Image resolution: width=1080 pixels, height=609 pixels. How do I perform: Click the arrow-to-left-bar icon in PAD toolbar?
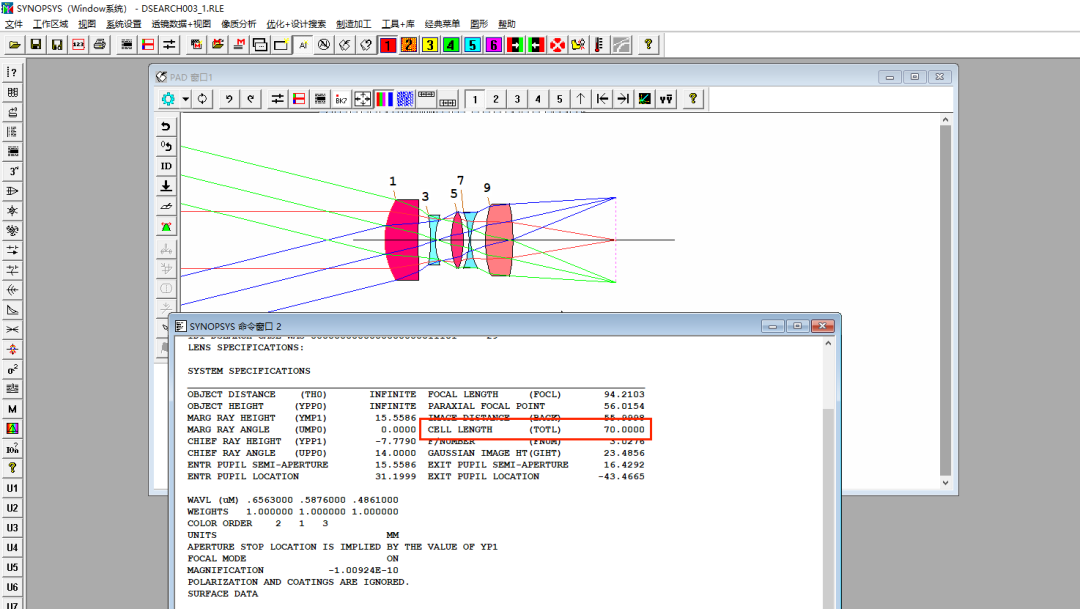point(602,99)
